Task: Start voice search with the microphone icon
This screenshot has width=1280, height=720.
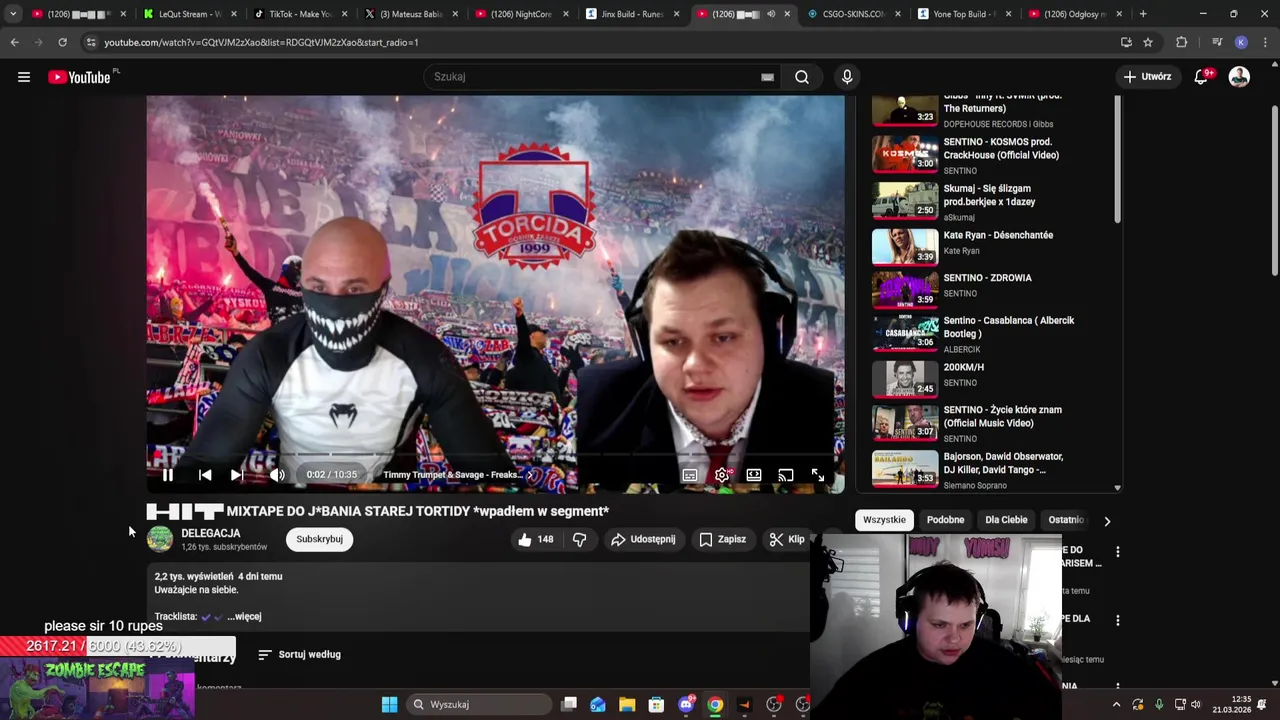Action: pyautogui.click(x=847, y=77)
